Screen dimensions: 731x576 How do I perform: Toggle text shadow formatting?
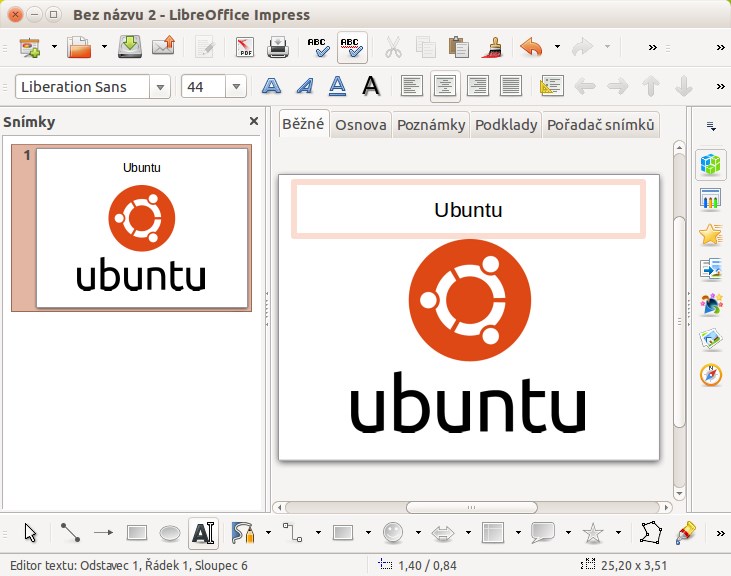[x=371, y=86]
